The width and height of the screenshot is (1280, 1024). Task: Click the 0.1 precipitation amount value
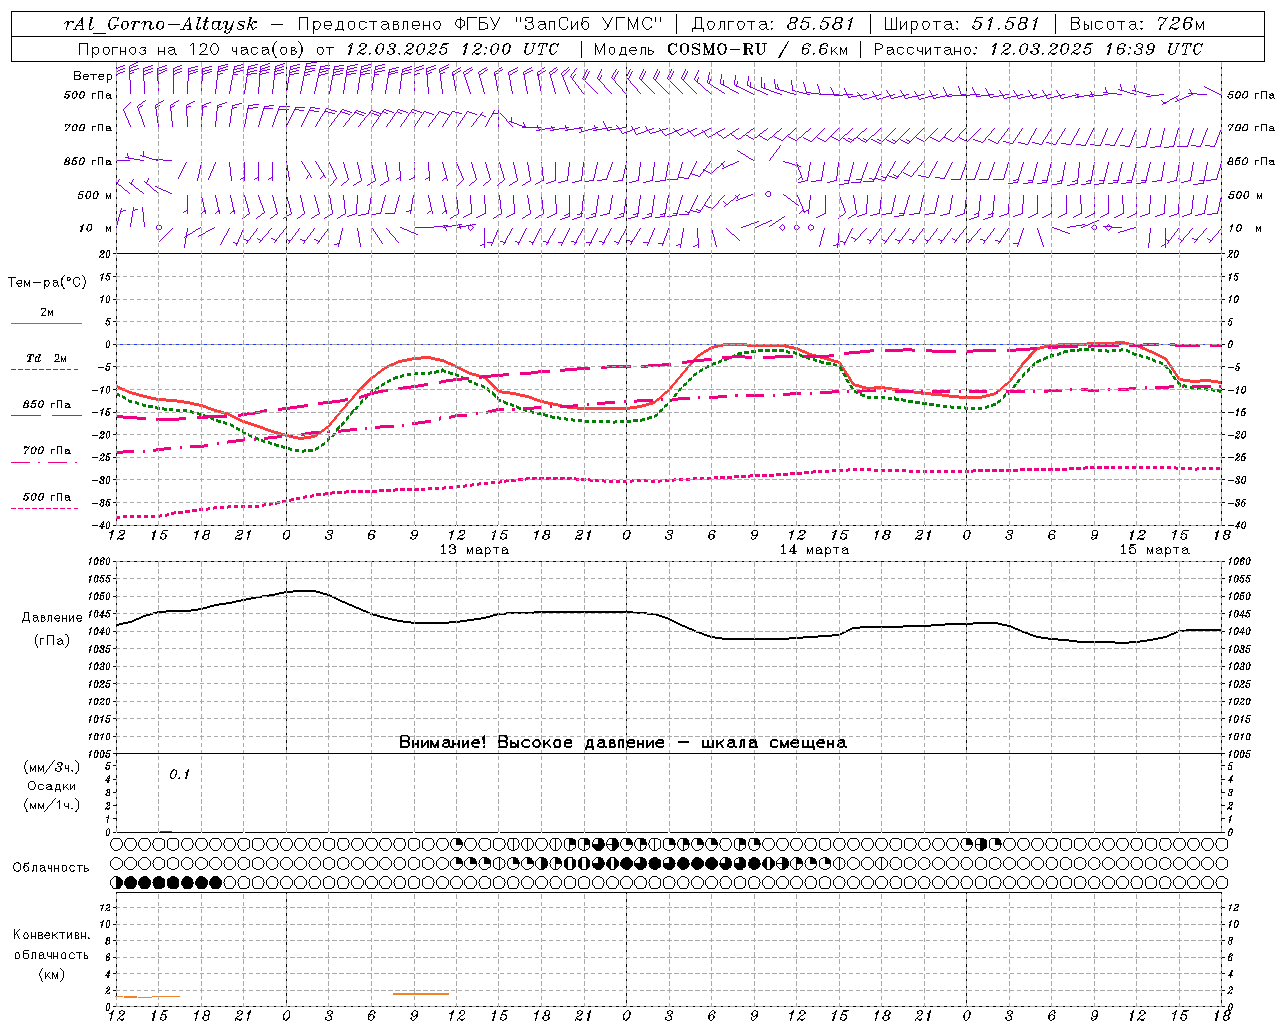coord(179,775)
